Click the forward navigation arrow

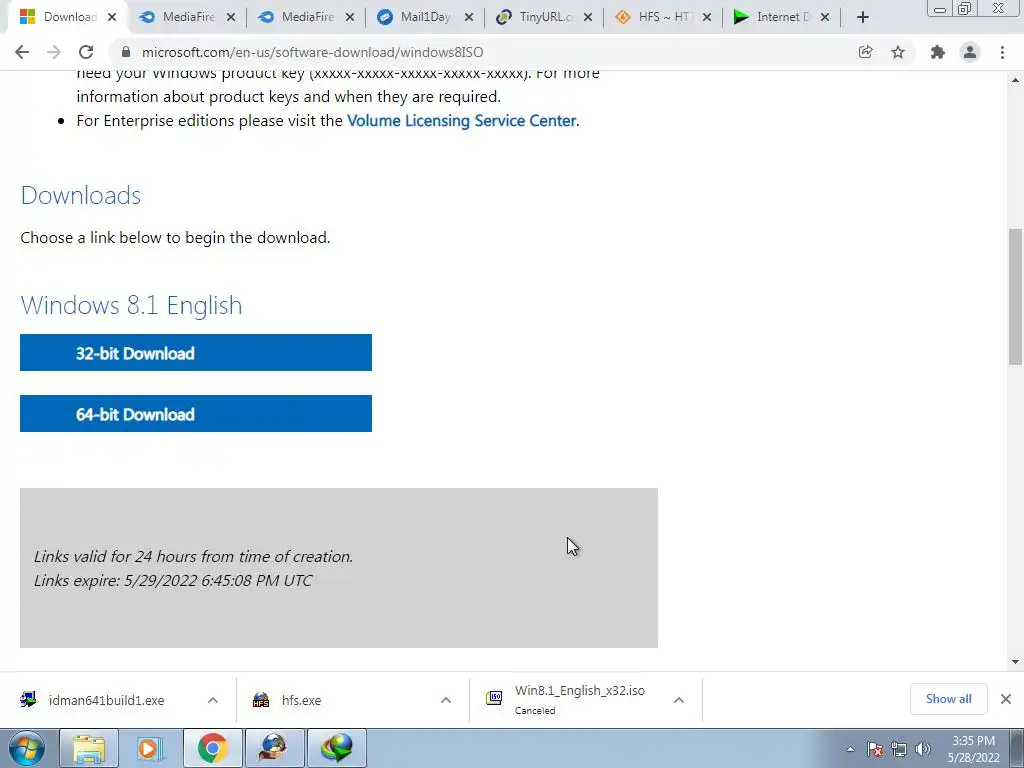tap(54, 52)
